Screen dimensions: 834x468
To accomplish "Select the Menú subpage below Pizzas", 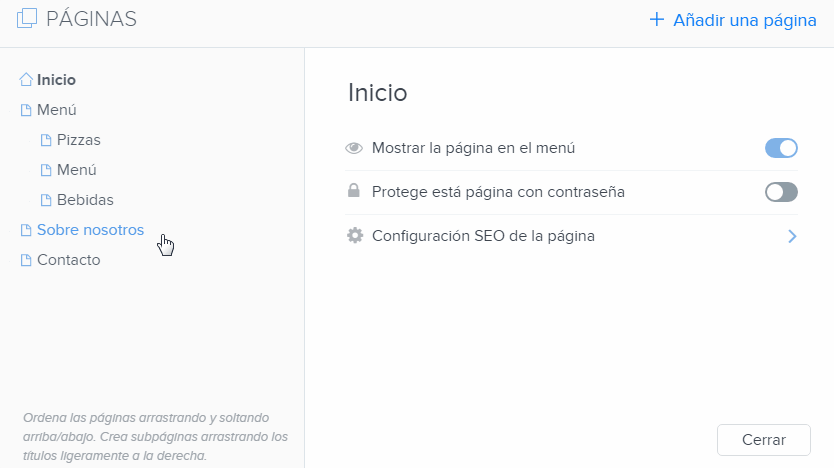I will click(x=77, y=170).
